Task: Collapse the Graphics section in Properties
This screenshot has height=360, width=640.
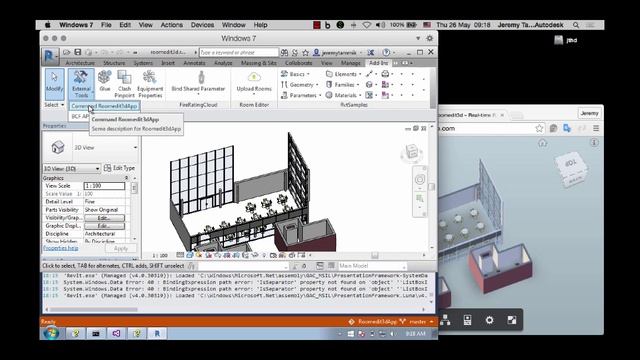Action: 126,178
